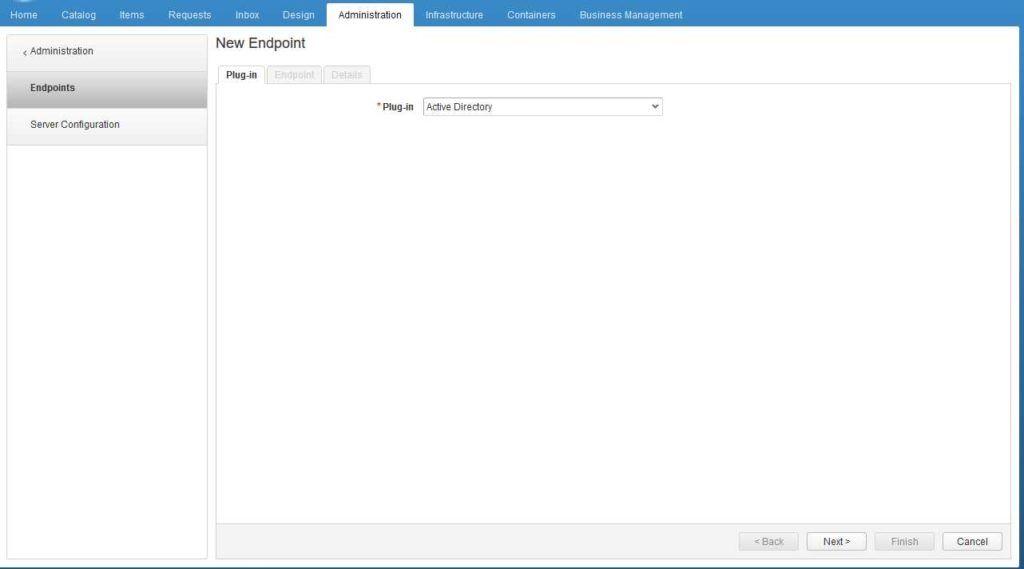This screenshot has width=1024, height=569.
Task: Open Business Management tab
Action: click(x=631, y=14)
